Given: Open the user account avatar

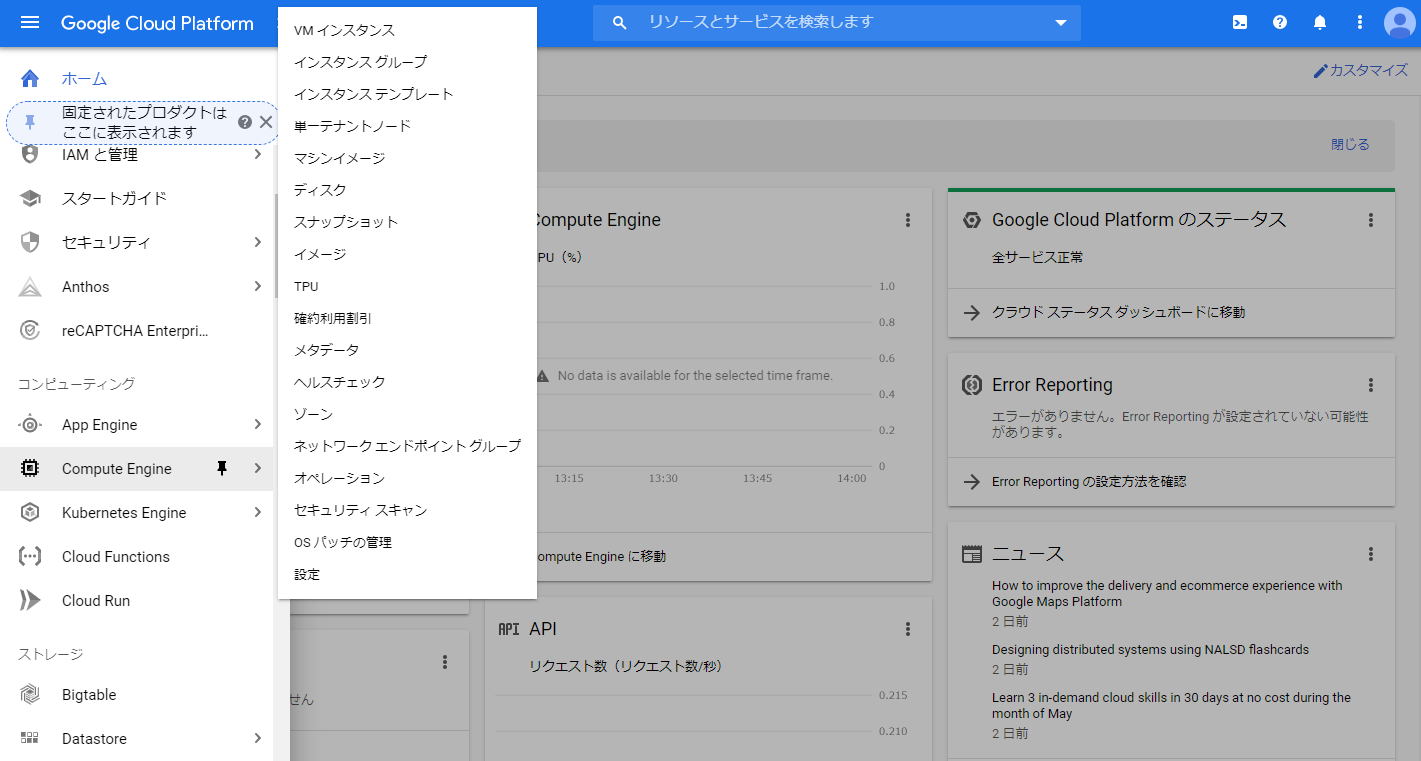Looking at the screenshot, I should tap(1400, 22).
